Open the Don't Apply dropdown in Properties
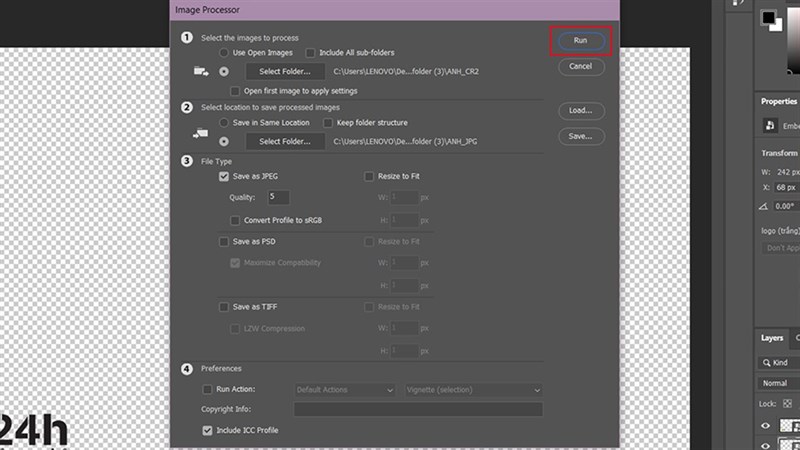 tap(781, 248)
